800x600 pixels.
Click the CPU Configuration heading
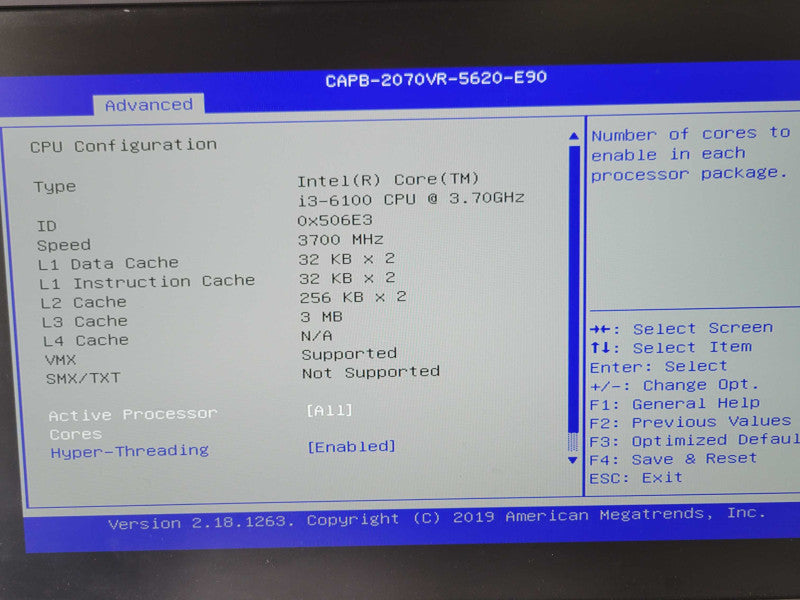pyautogui.click(x=123, y=146)
